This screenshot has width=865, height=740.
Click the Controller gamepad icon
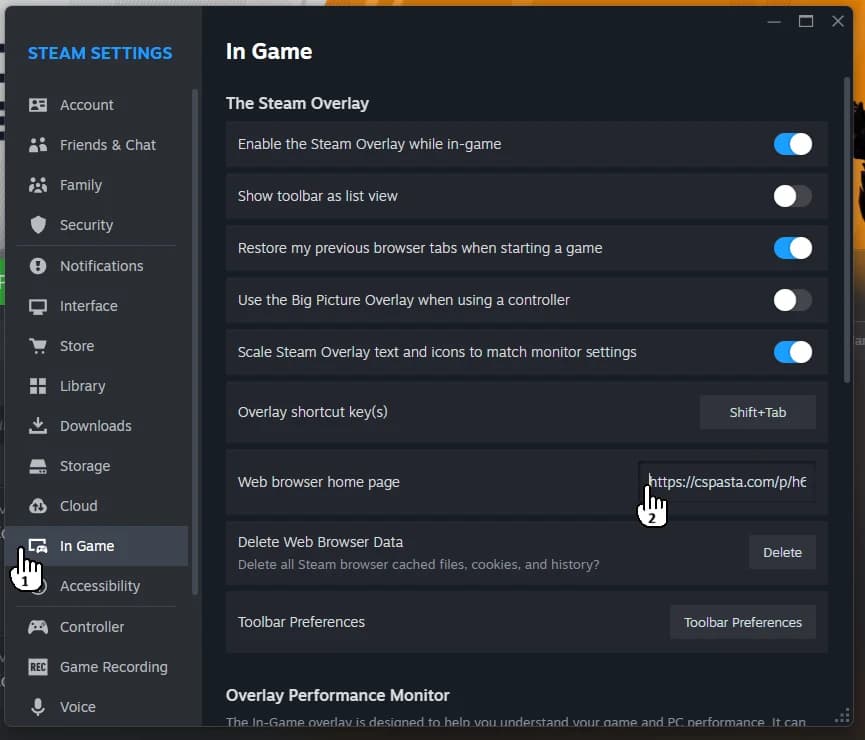[x=38, y=627]
